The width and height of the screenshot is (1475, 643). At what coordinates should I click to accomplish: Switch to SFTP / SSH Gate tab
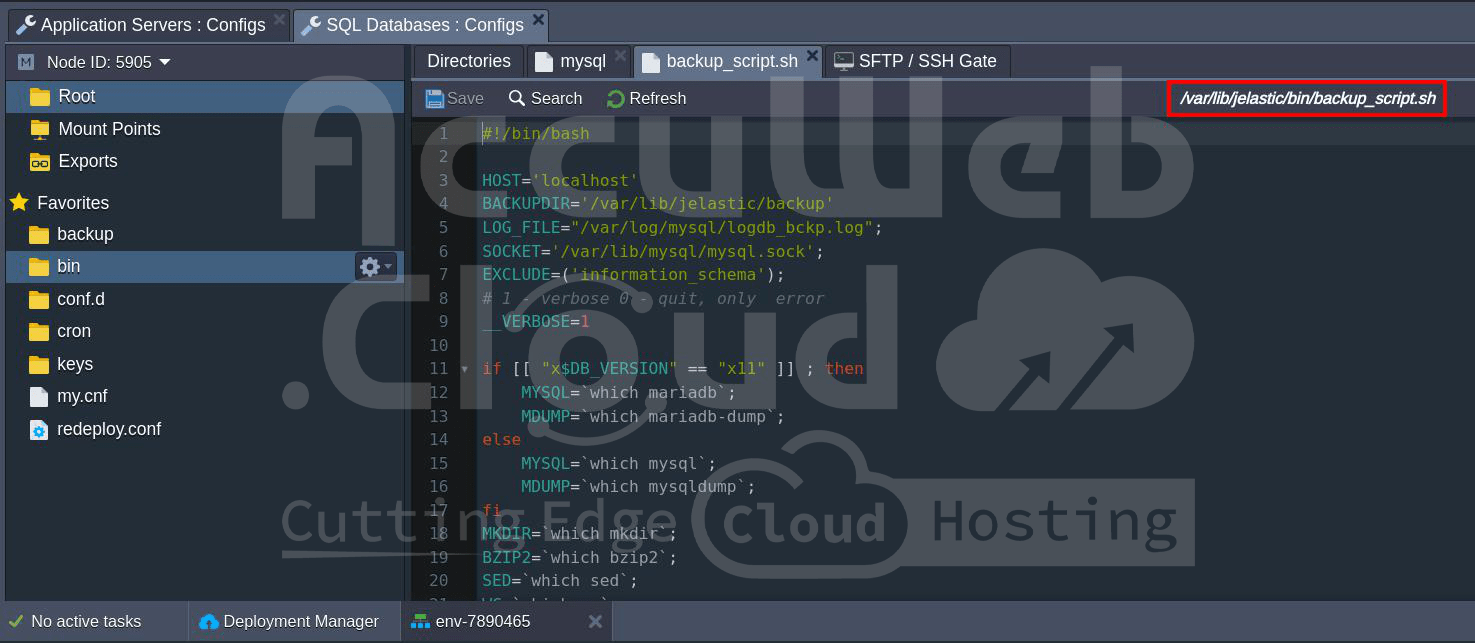[915, 61]
